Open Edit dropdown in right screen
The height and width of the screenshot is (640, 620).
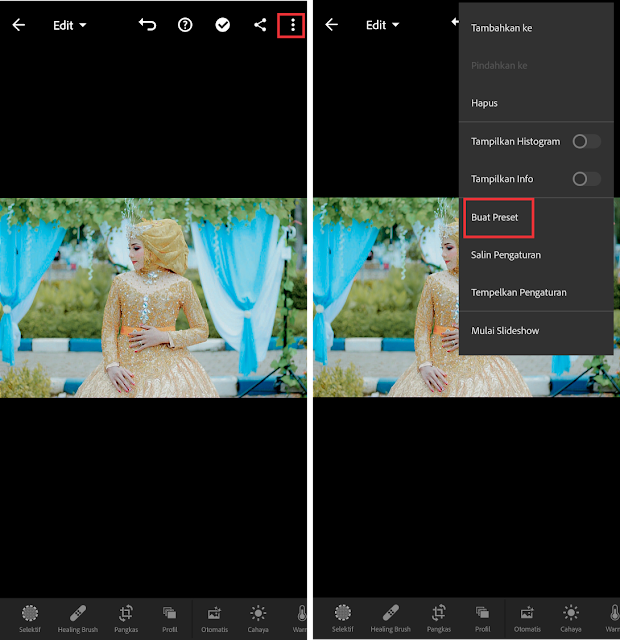382,25
